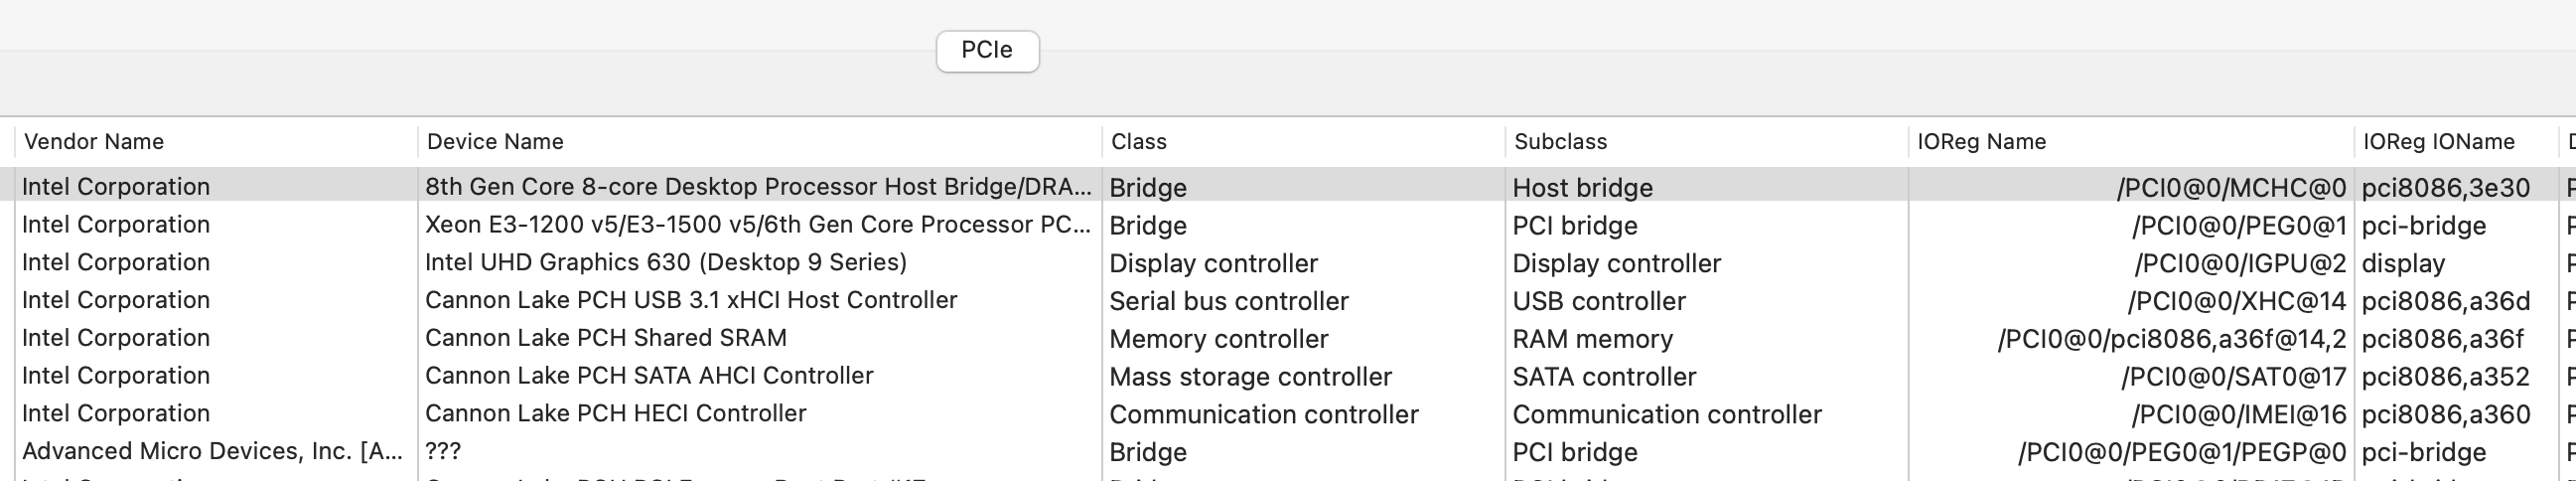
Task: Sort by IOReg Name column header
Action: point(1981,142)
